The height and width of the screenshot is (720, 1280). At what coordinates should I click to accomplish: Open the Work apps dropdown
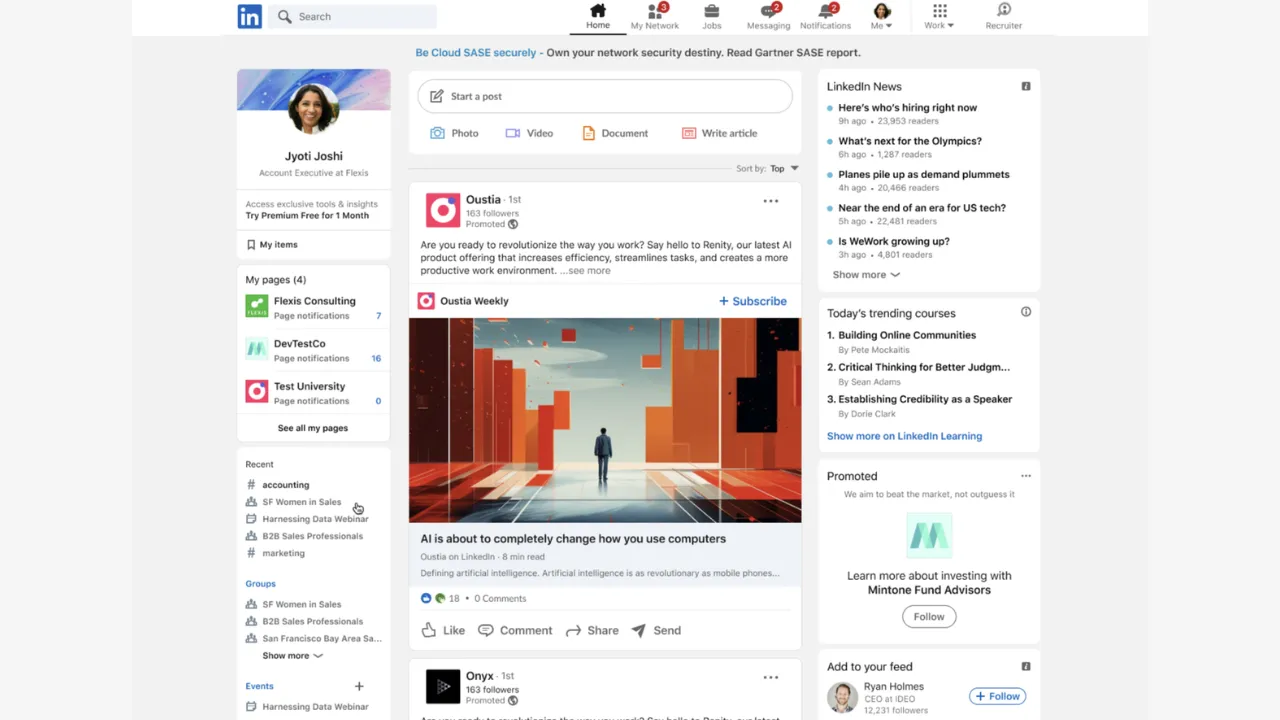coord(939,17)
